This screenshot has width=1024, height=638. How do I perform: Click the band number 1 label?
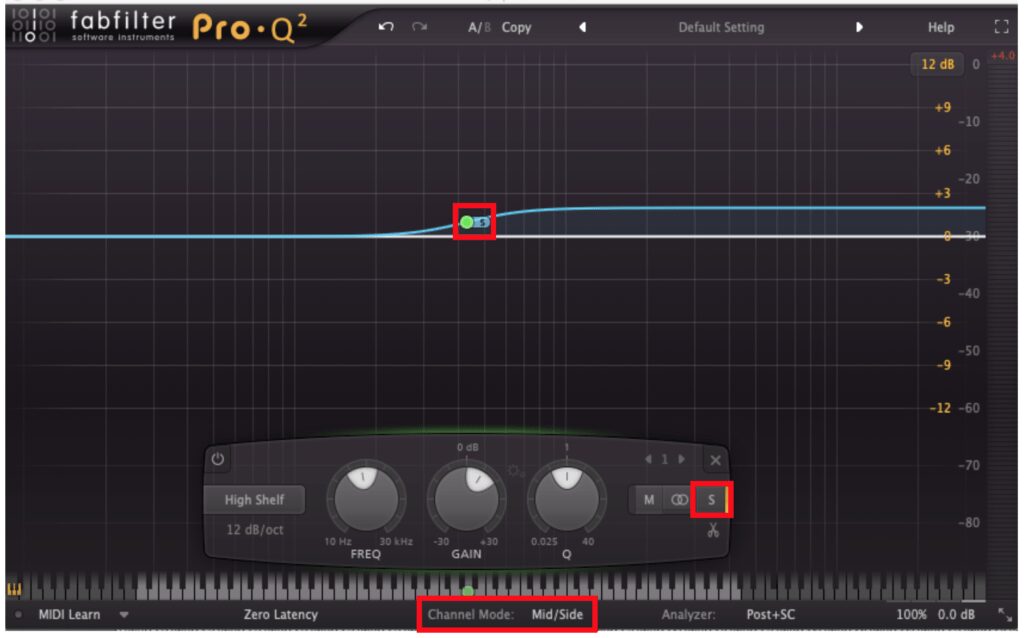(x=664, y=459)
